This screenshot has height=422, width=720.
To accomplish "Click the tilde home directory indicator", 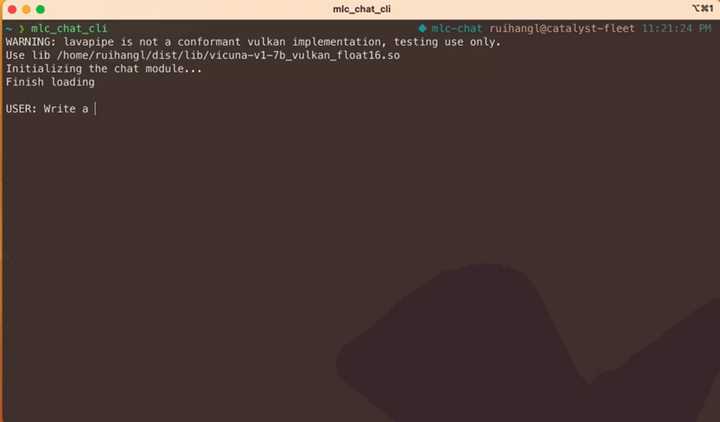I will click(9, 28).
